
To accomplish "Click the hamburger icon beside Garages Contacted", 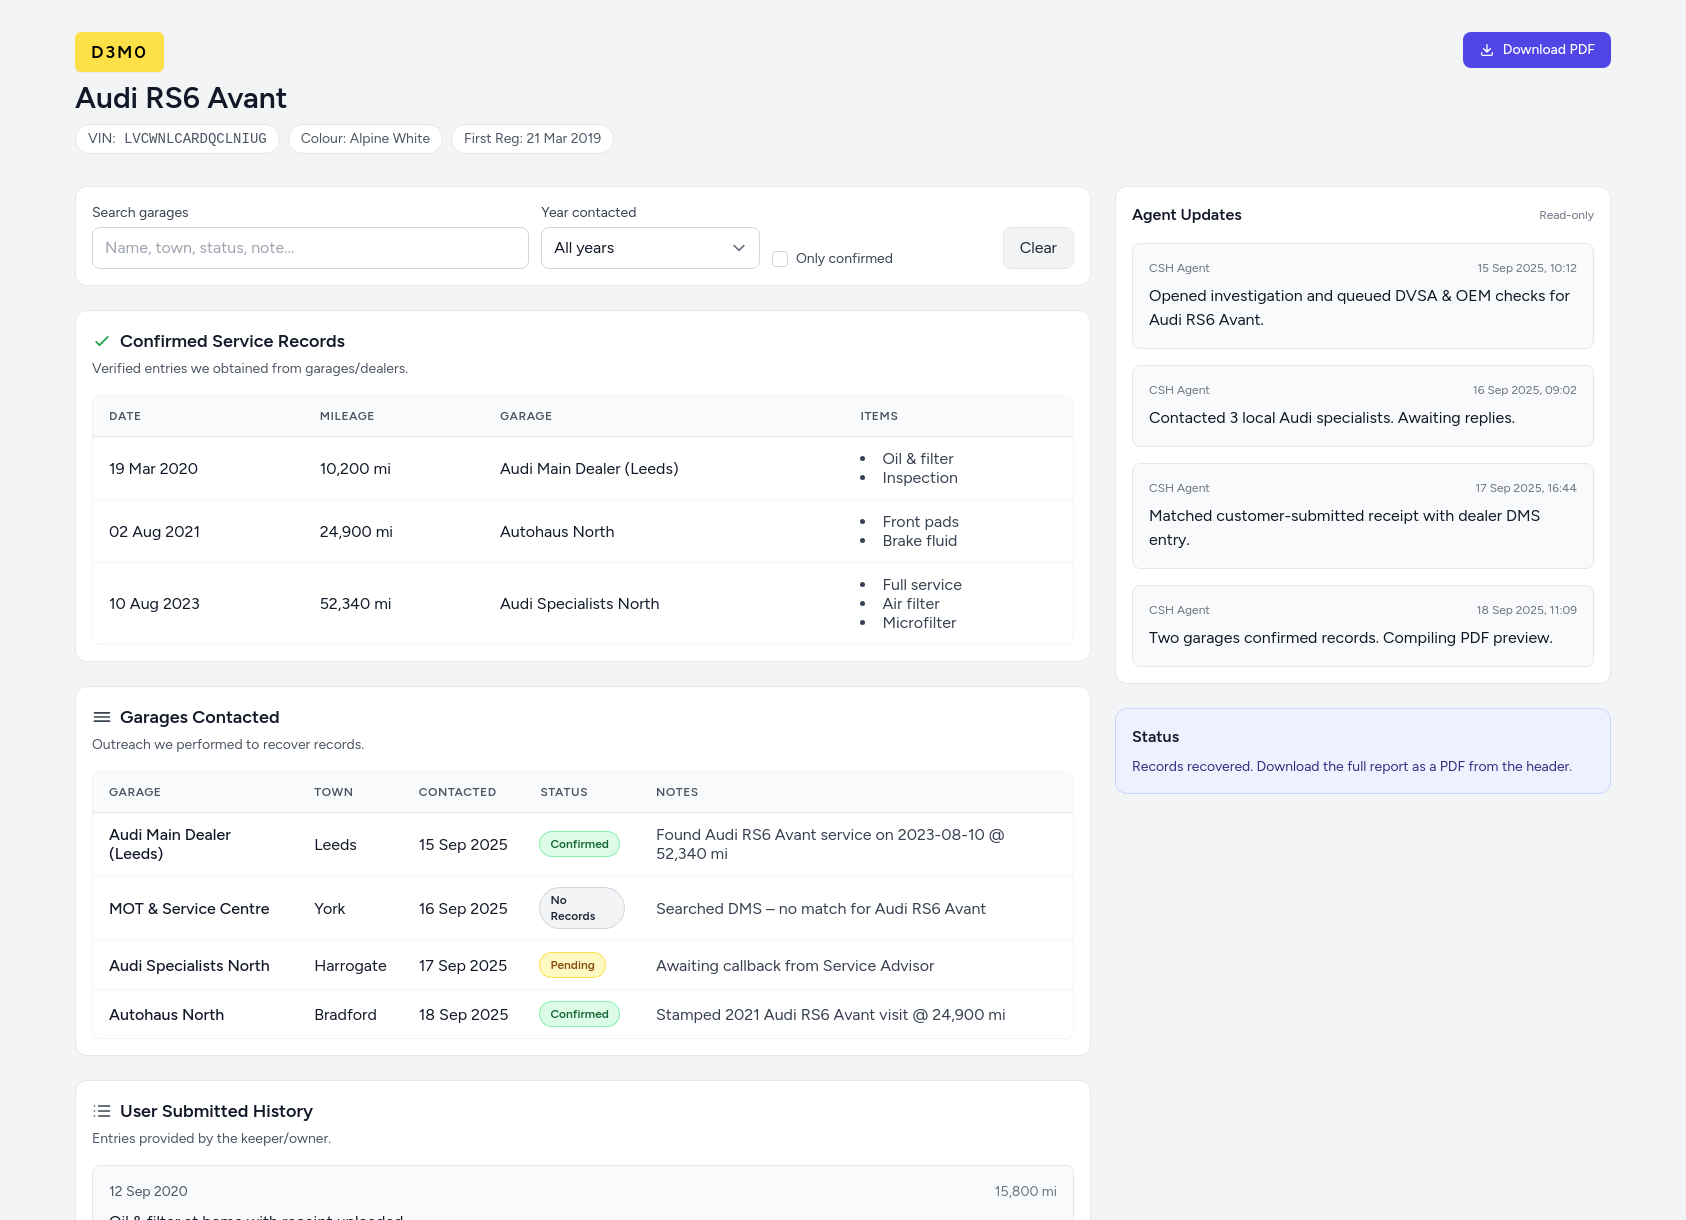I will [x=101, y=716].
